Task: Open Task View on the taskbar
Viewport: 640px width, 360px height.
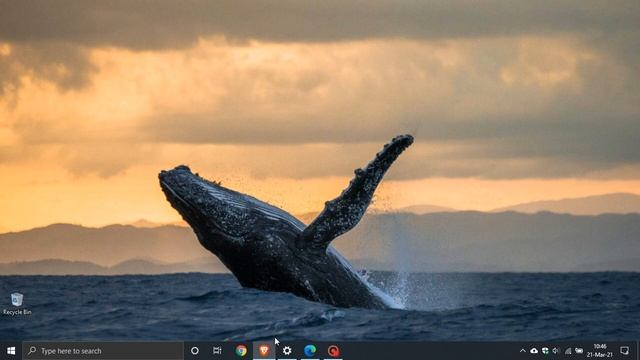Action: click(217, 351)
